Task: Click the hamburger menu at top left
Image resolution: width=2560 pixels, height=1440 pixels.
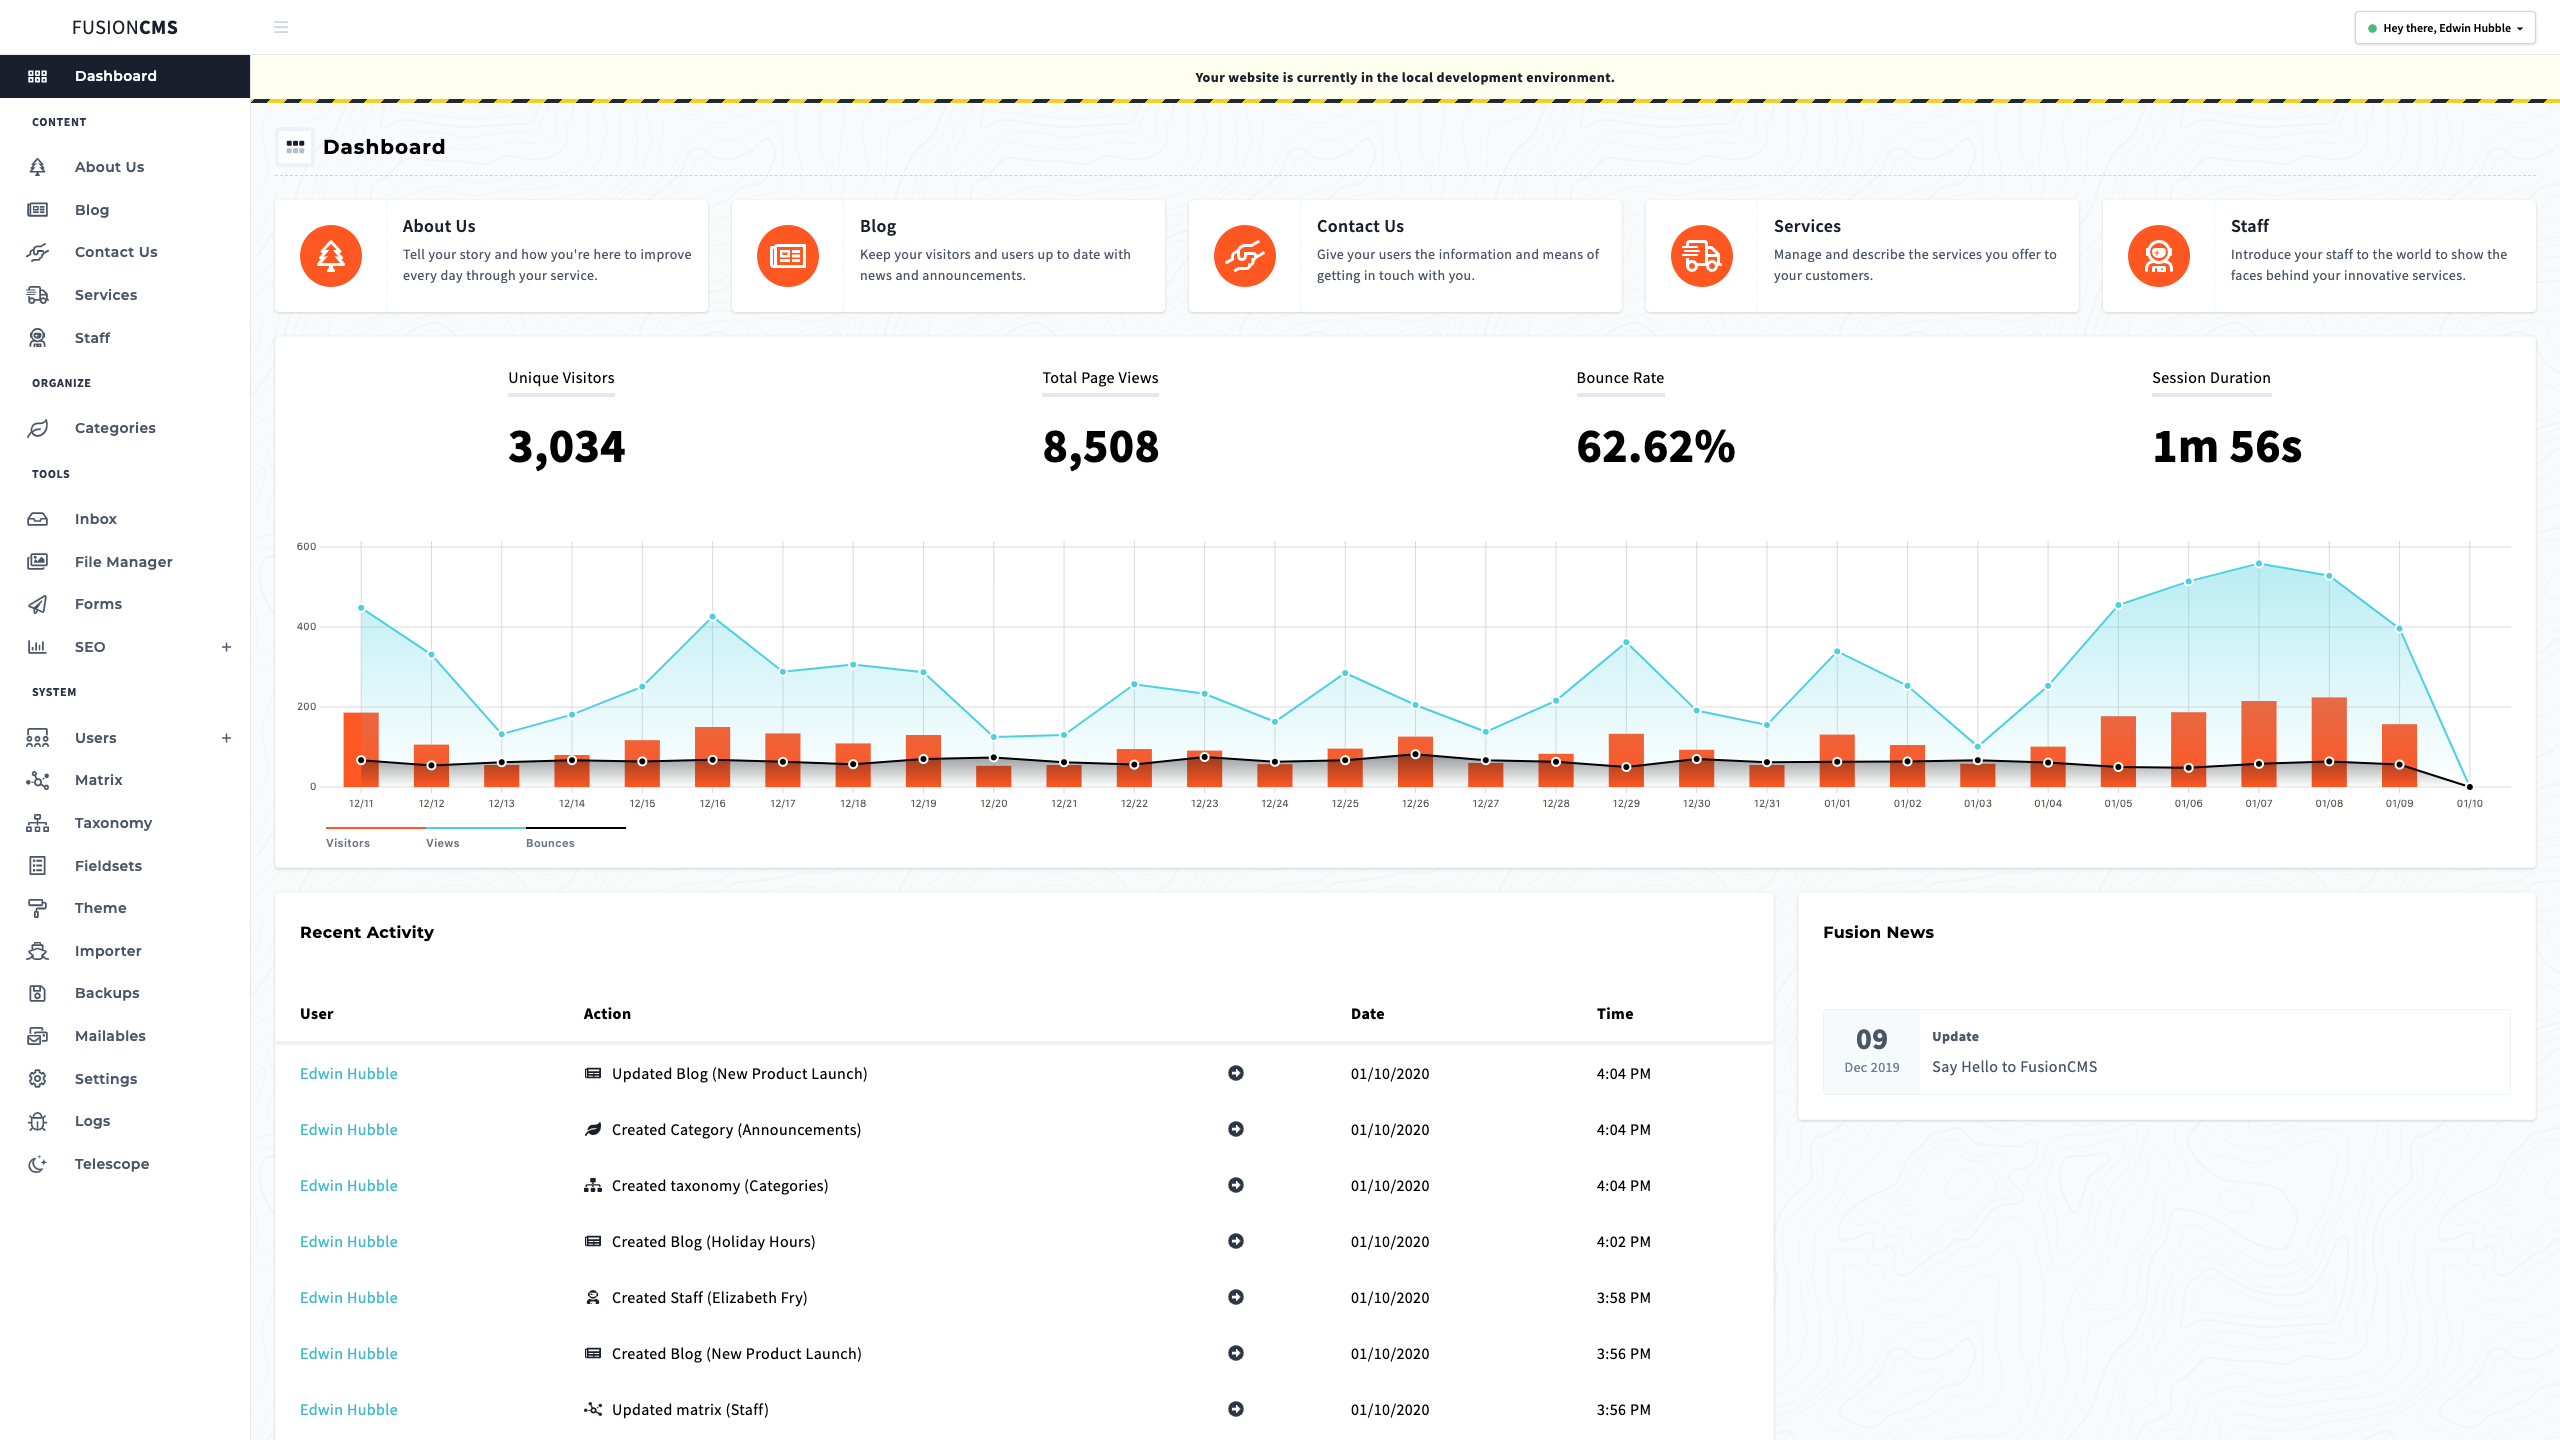Action: pos(280,26)
